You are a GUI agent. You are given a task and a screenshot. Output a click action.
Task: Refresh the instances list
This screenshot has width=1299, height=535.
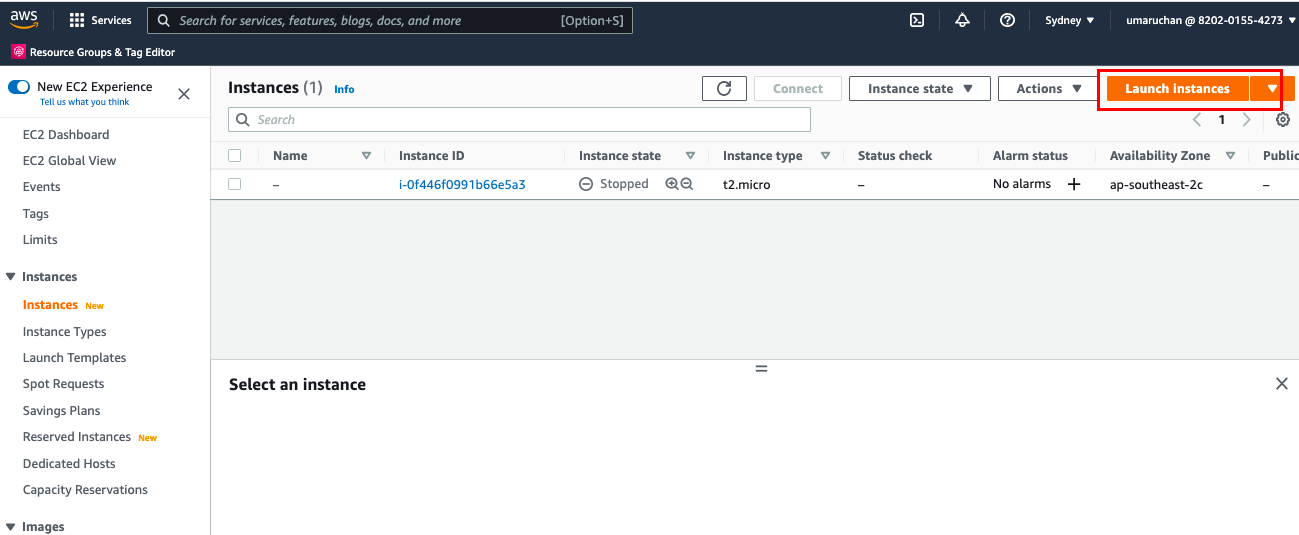(x=724, y=89)
